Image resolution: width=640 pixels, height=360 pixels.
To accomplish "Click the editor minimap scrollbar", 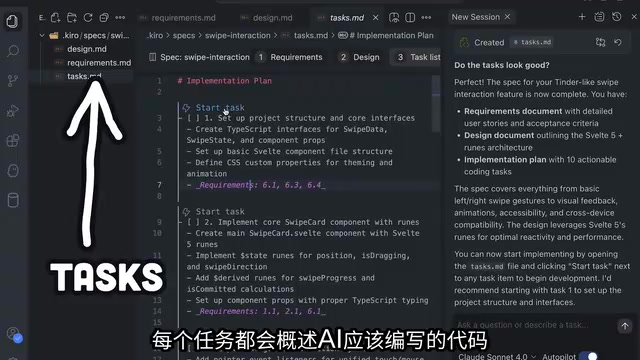I will pyautogui.click(x=436, y=104).
